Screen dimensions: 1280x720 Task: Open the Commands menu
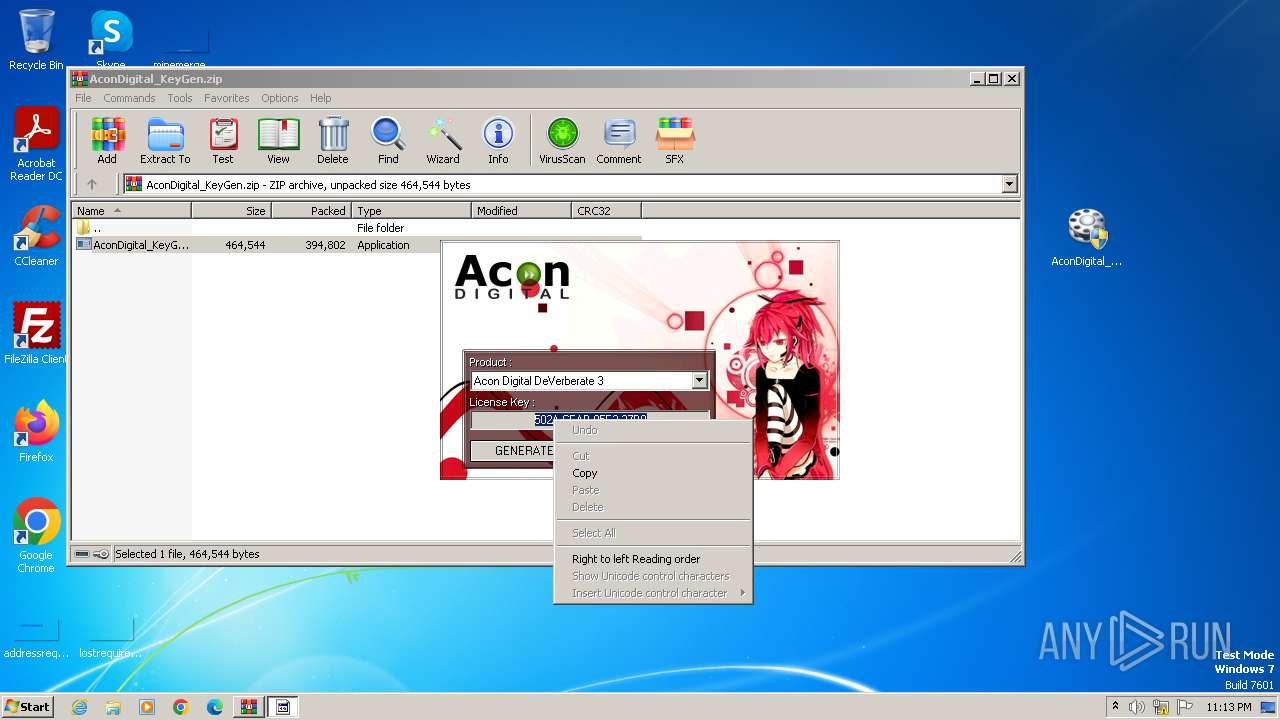[129, 98]
